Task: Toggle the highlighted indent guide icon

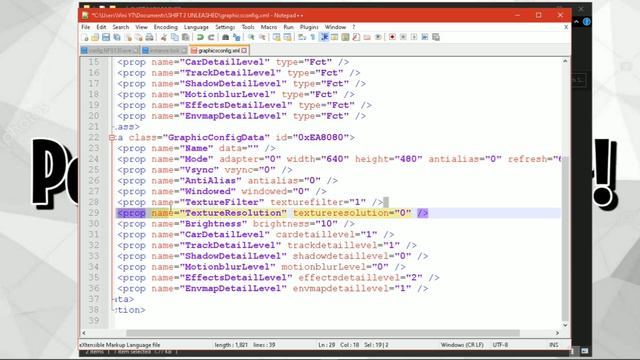Action: click(x=324, y=37)
